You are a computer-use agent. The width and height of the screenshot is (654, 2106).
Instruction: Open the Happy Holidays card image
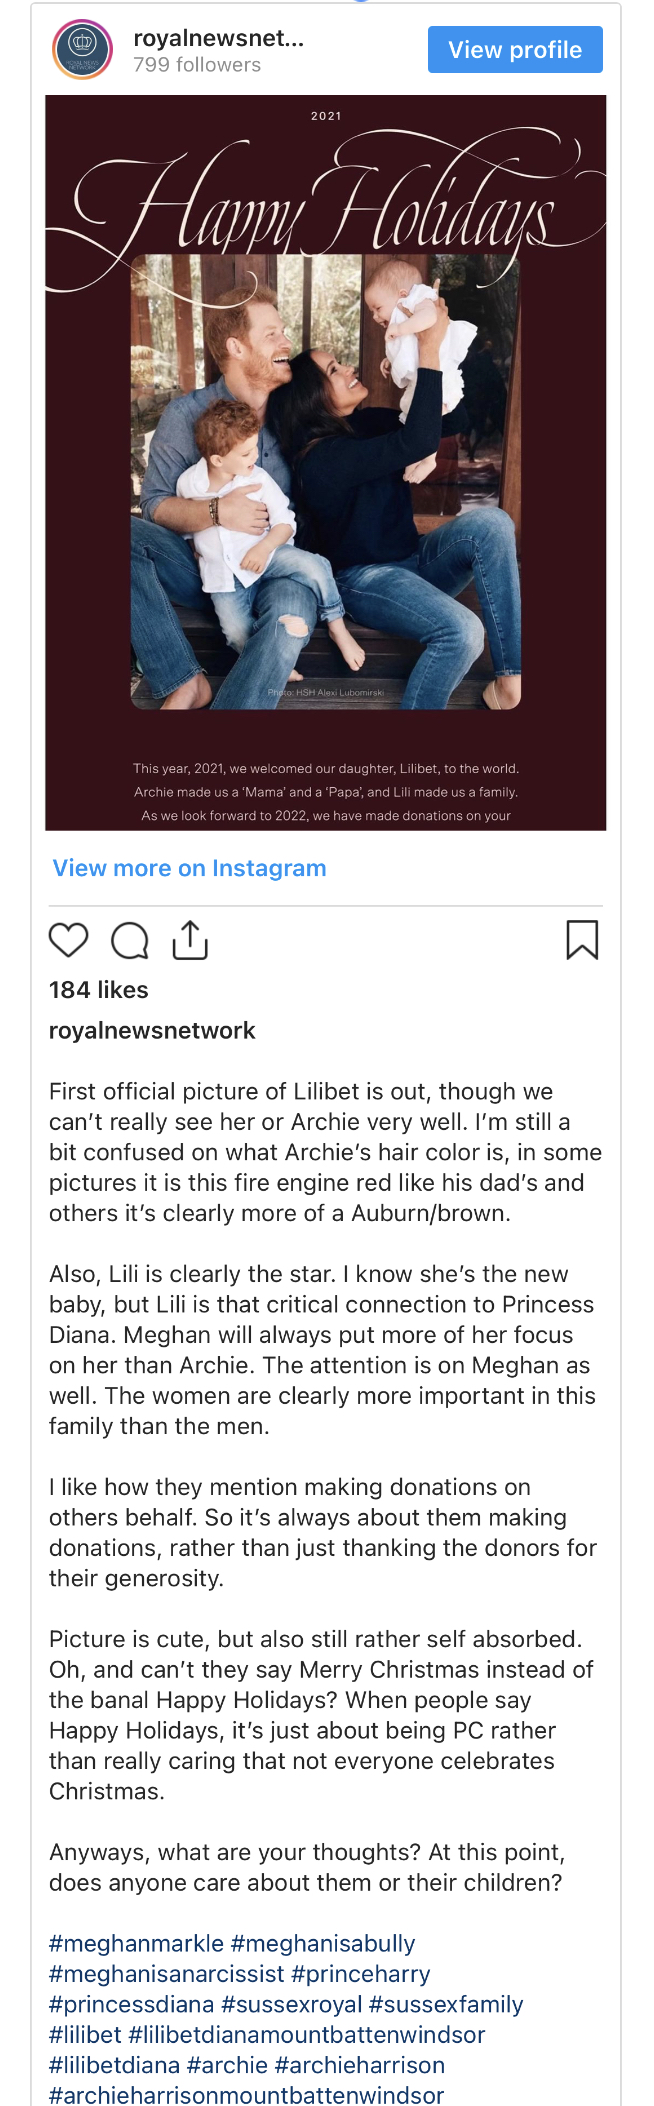(326, 462)
